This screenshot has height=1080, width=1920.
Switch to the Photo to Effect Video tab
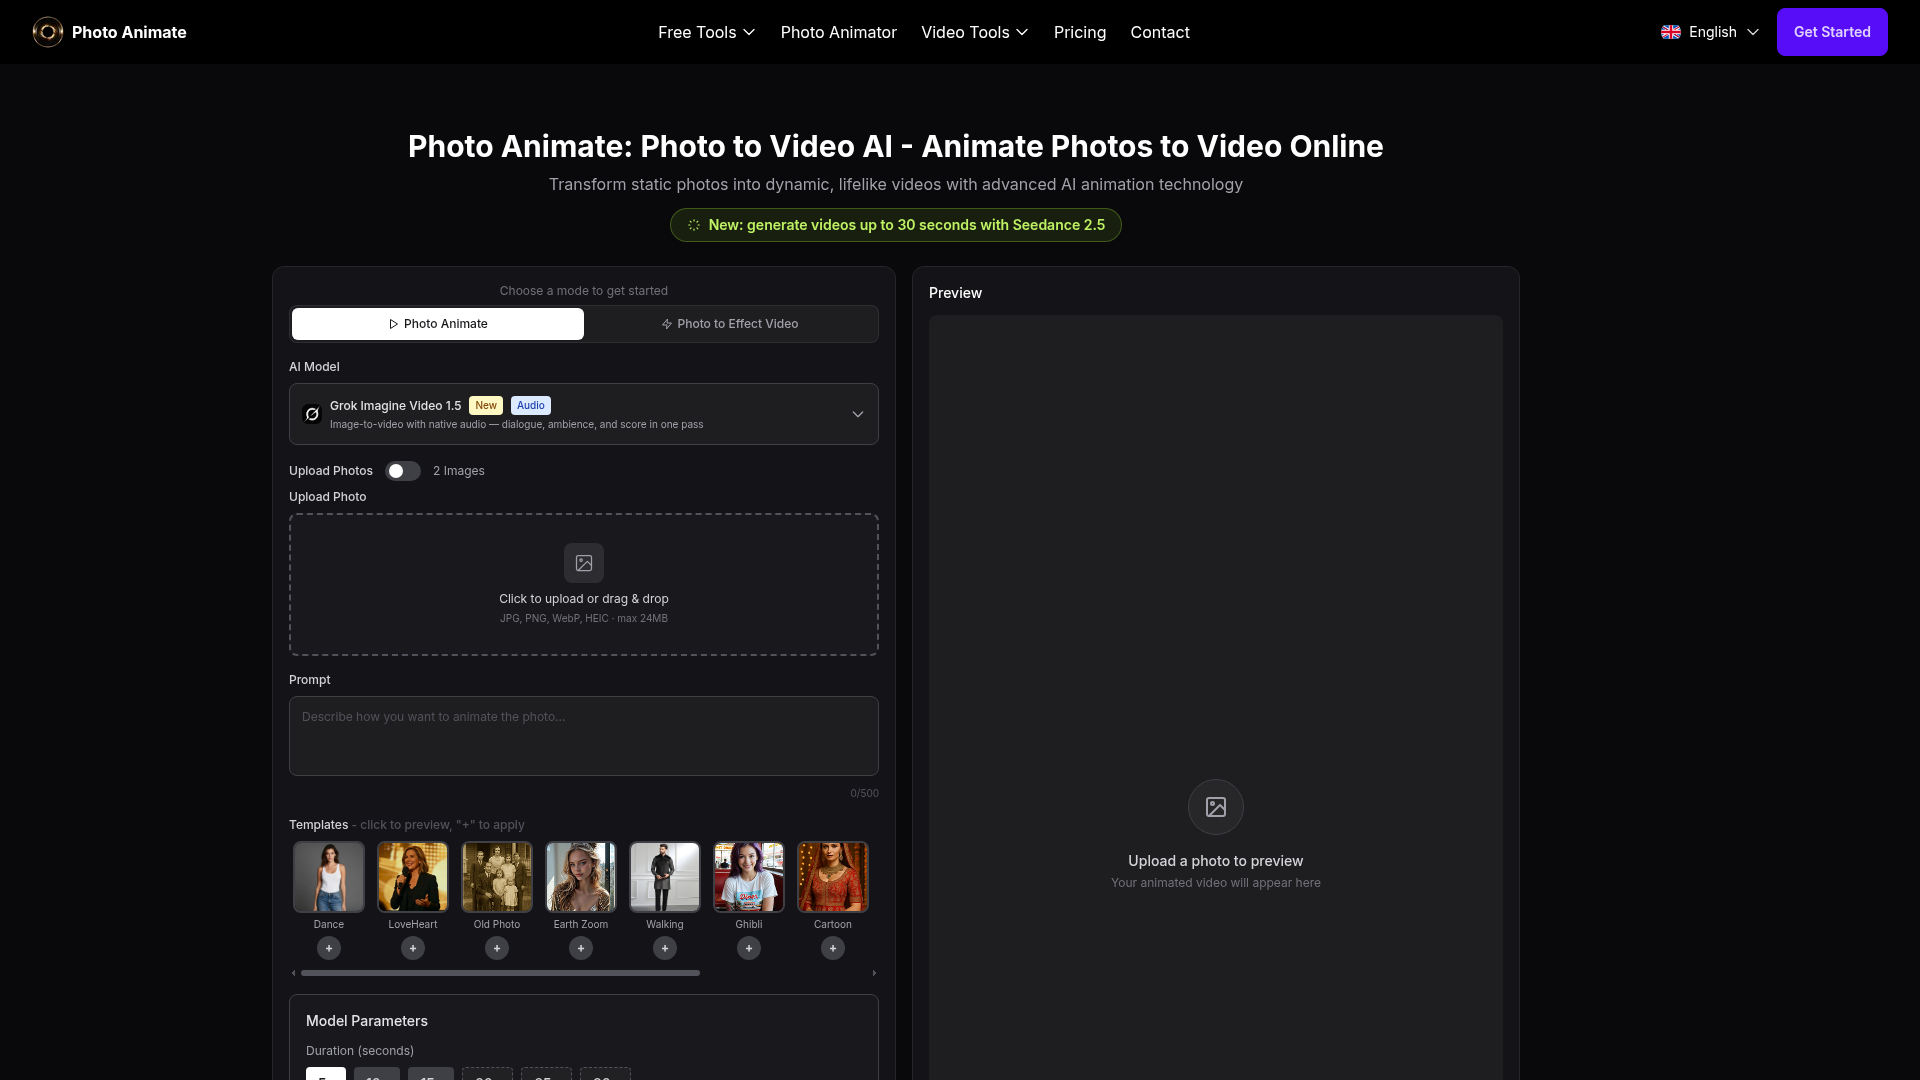(730, 324)
